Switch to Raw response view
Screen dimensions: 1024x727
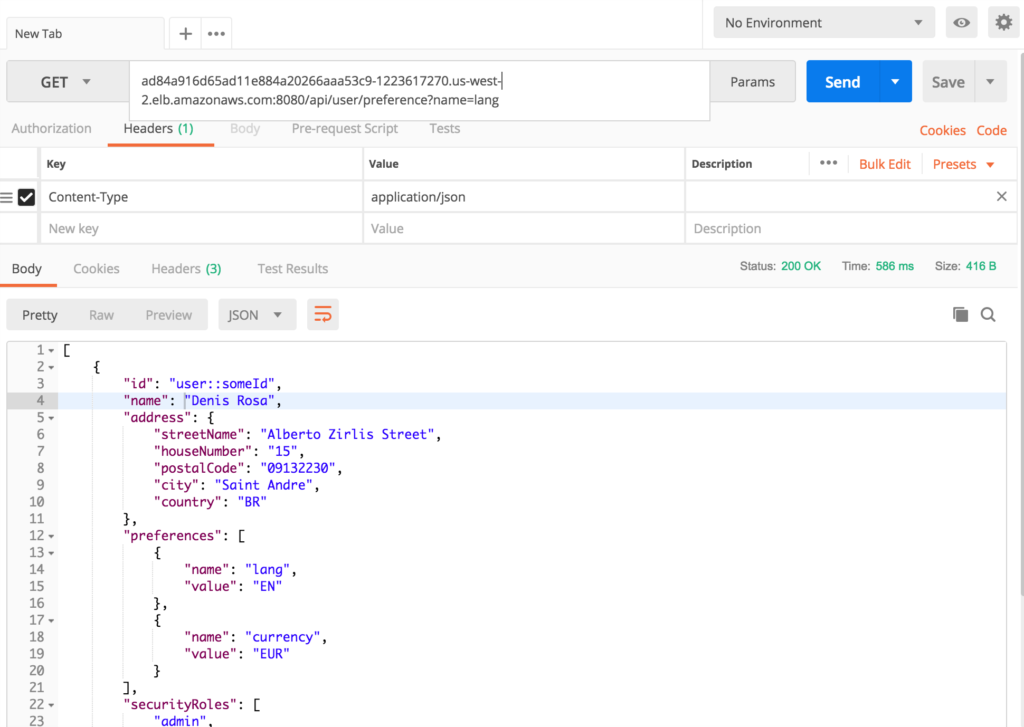click(101, 315)
